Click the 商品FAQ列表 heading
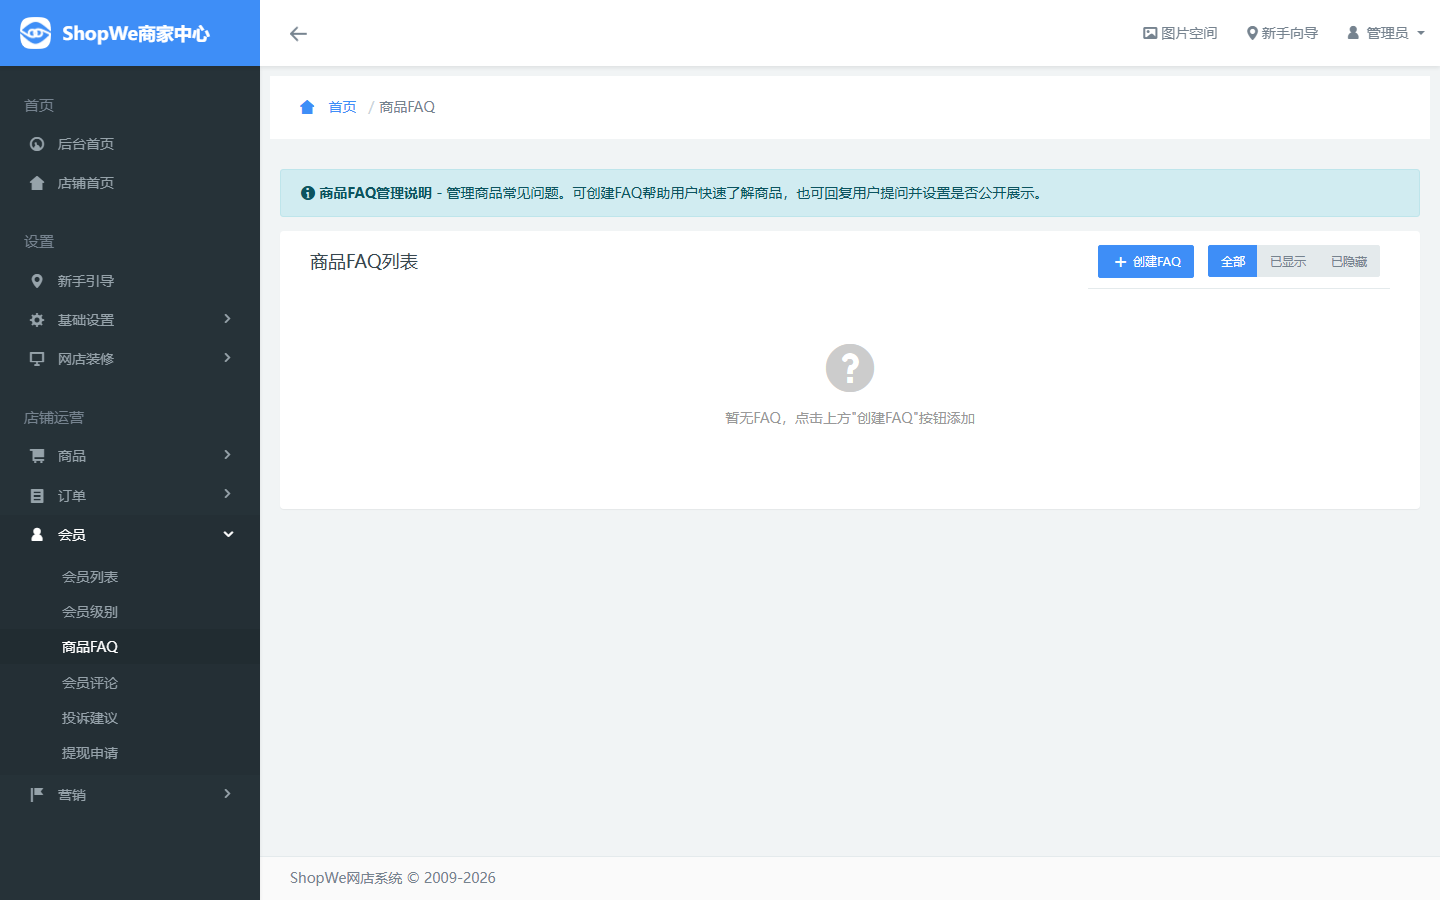Viewport: 1440px width, 900px height. point(364,262)
